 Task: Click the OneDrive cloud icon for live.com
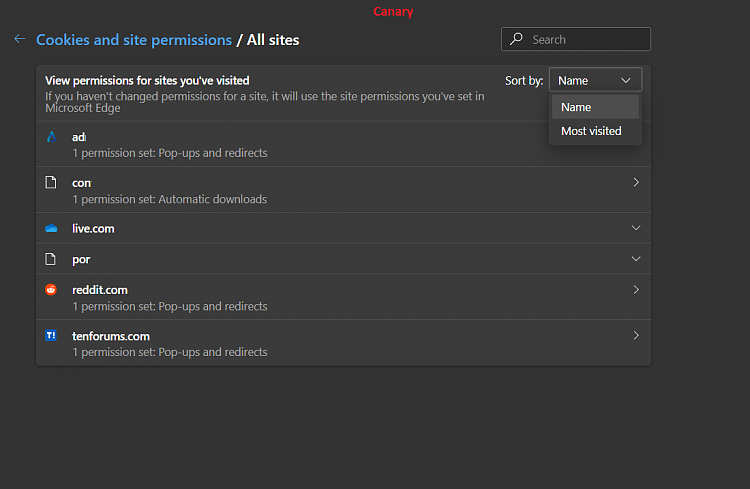point(51,229)
